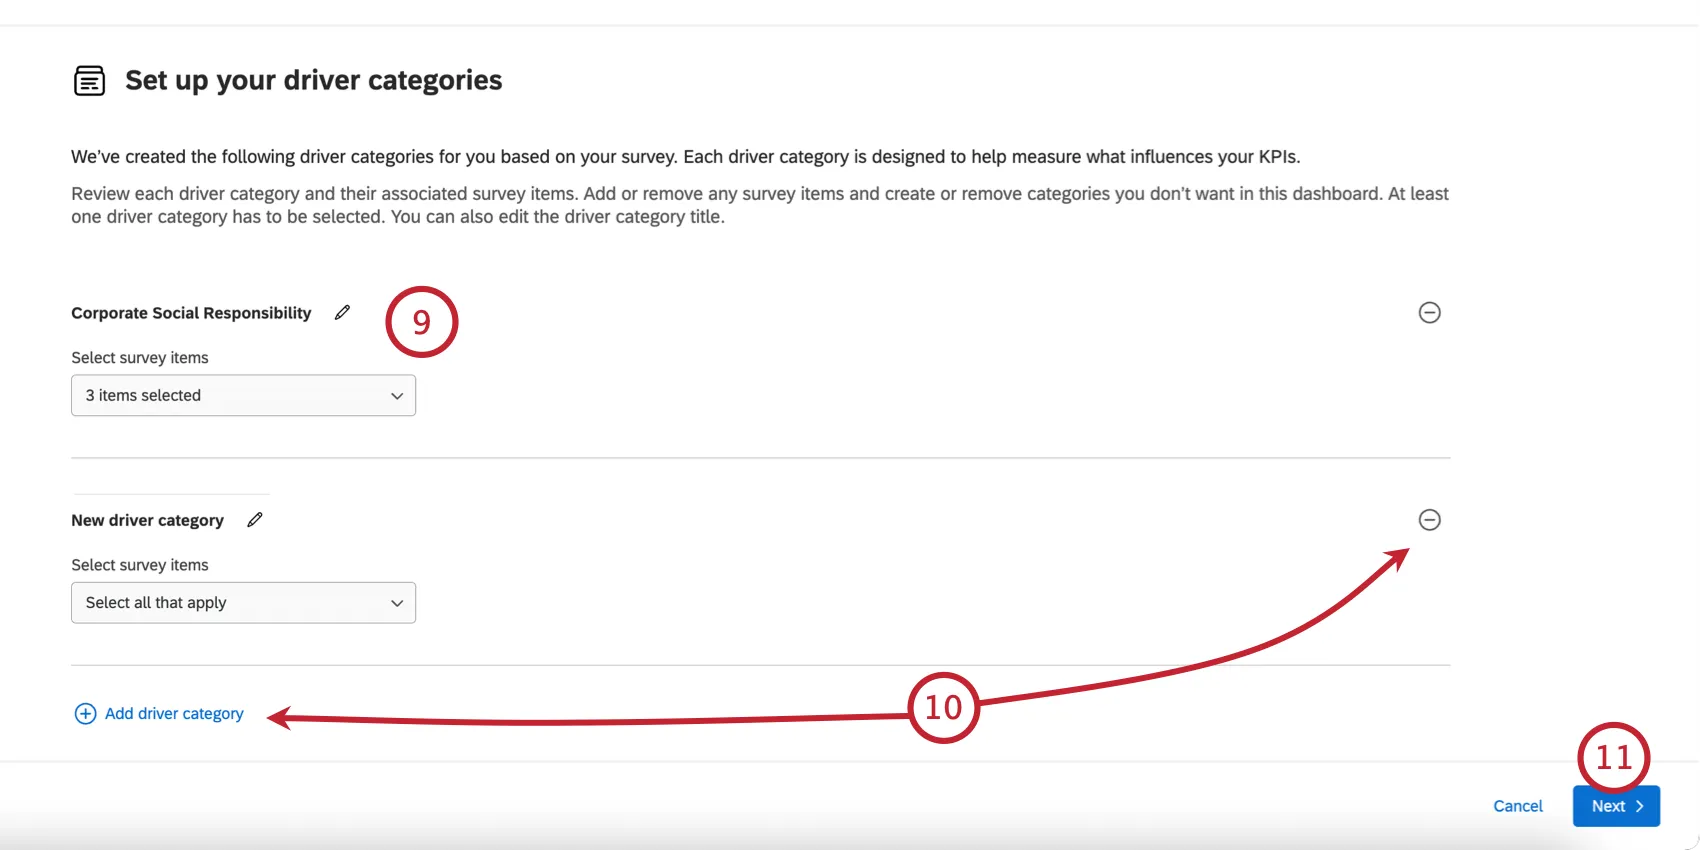Image resolution: width=1700 pixels, height=850 pixels.
Task: Open the 3 items selected dropdown
Action: pos(243,396)
